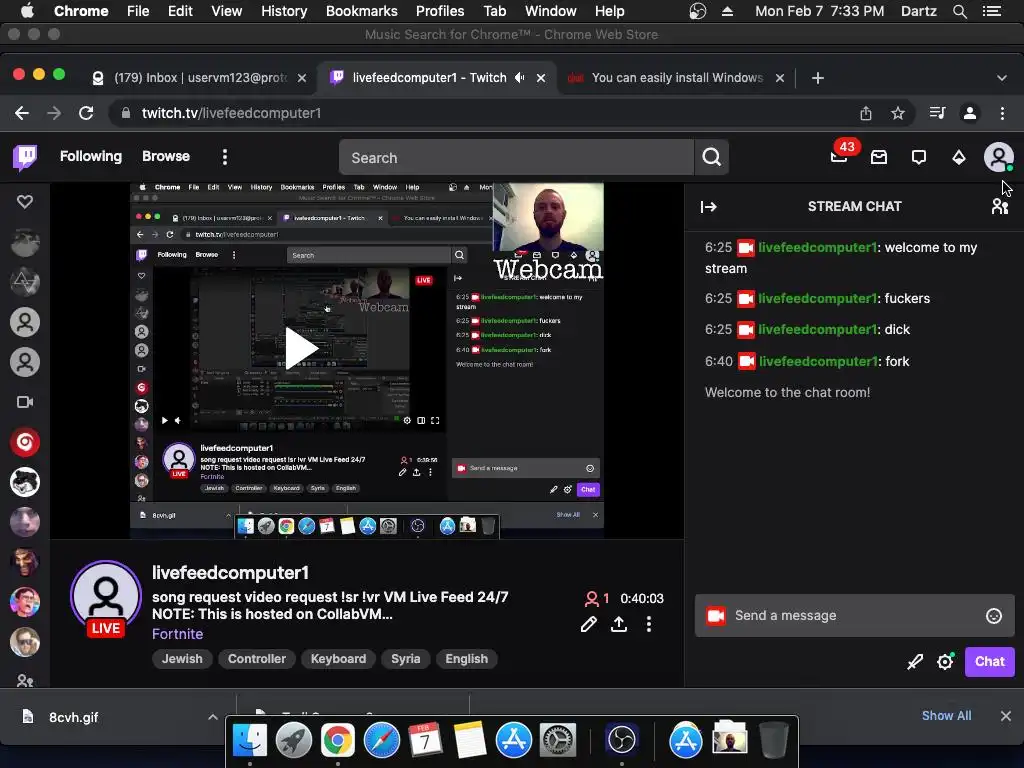Open the Twitch user avatar menu
The width and height of the screenshot is (1024, 768).
click(x=999, y=157)
